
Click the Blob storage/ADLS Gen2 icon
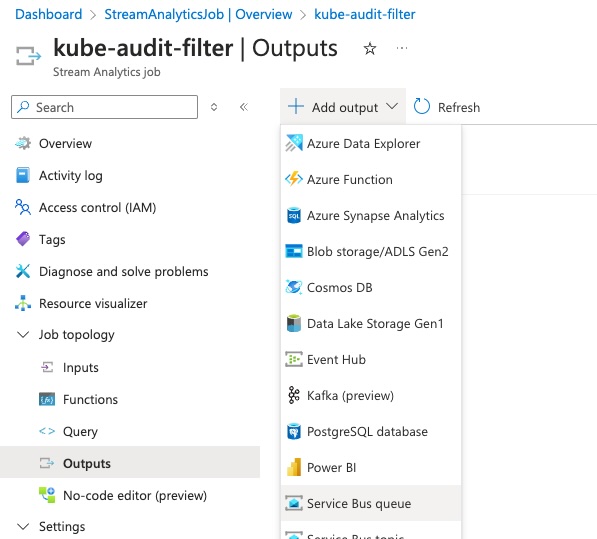click(x=294, y=252)
